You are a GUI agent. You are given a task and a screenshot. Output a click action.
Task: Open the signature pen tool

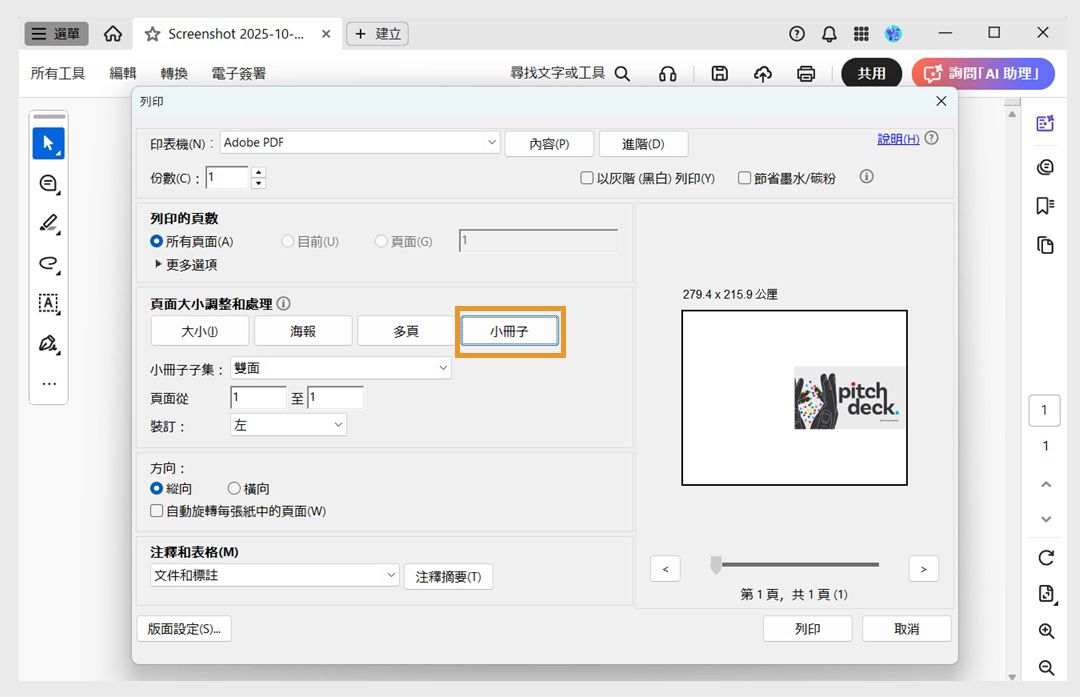point(48,343)
